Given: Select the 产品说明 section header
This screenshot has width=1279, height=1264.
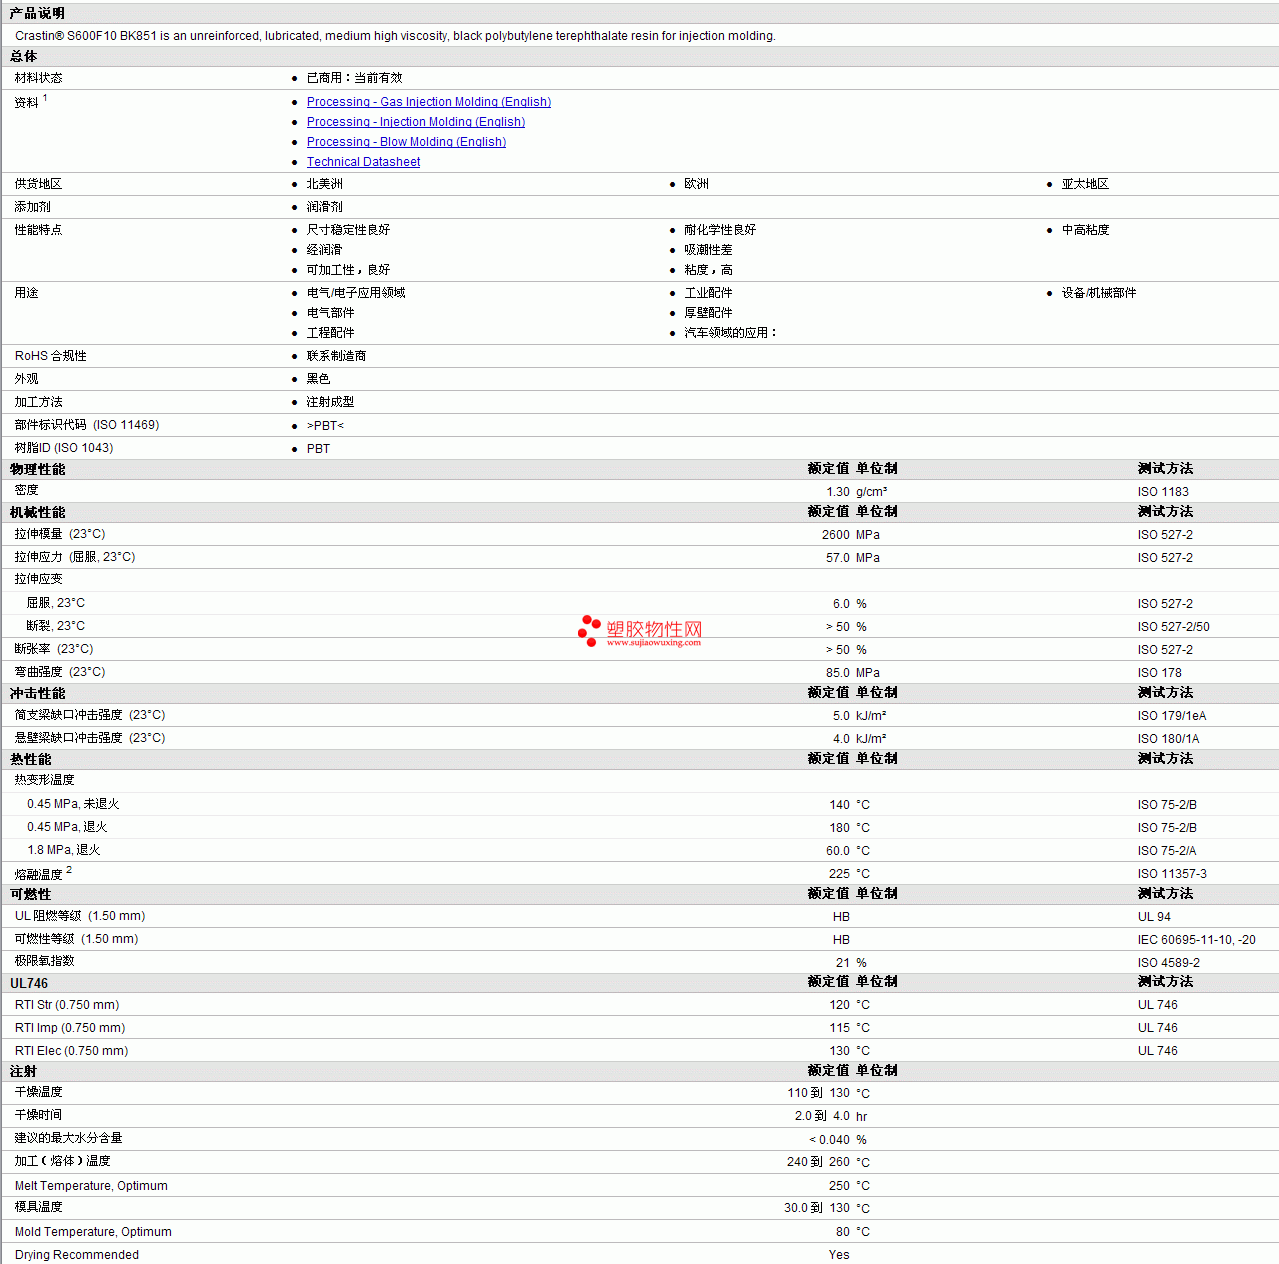Looking at the screenshot, I should point(37,13).
